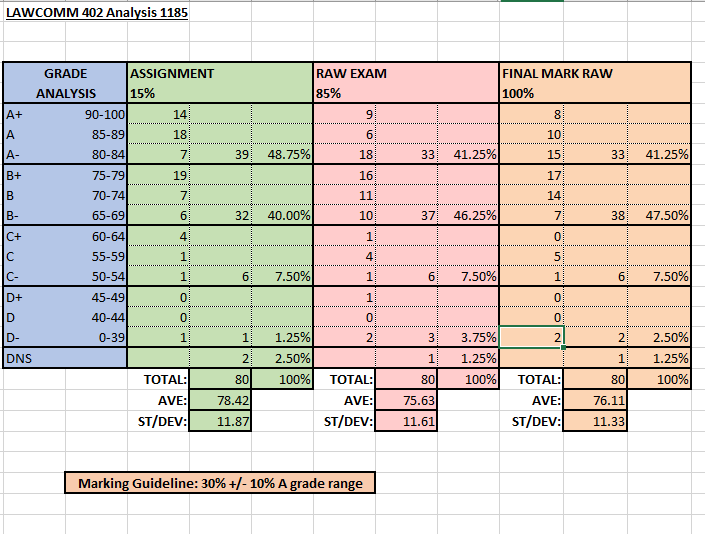Click the GRADE ANALYSIS header cell

[65, 83]
